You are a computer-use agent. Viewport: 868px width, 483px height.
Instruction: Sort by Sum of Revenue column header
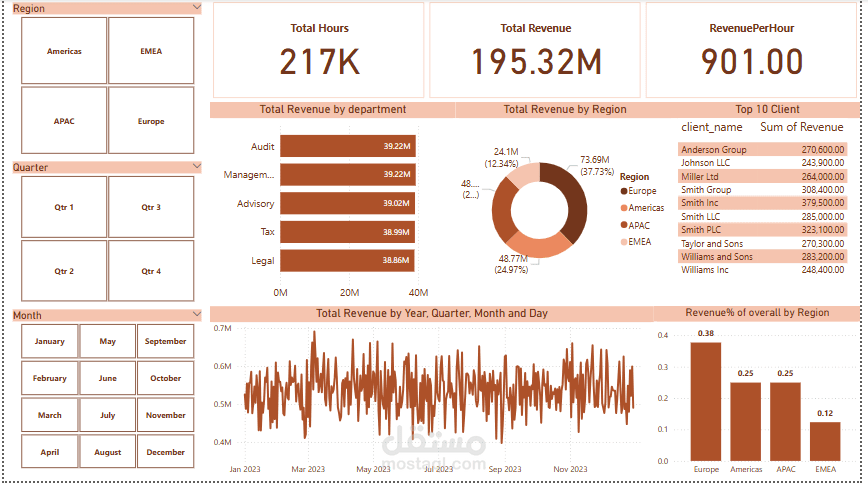[802, 127]
